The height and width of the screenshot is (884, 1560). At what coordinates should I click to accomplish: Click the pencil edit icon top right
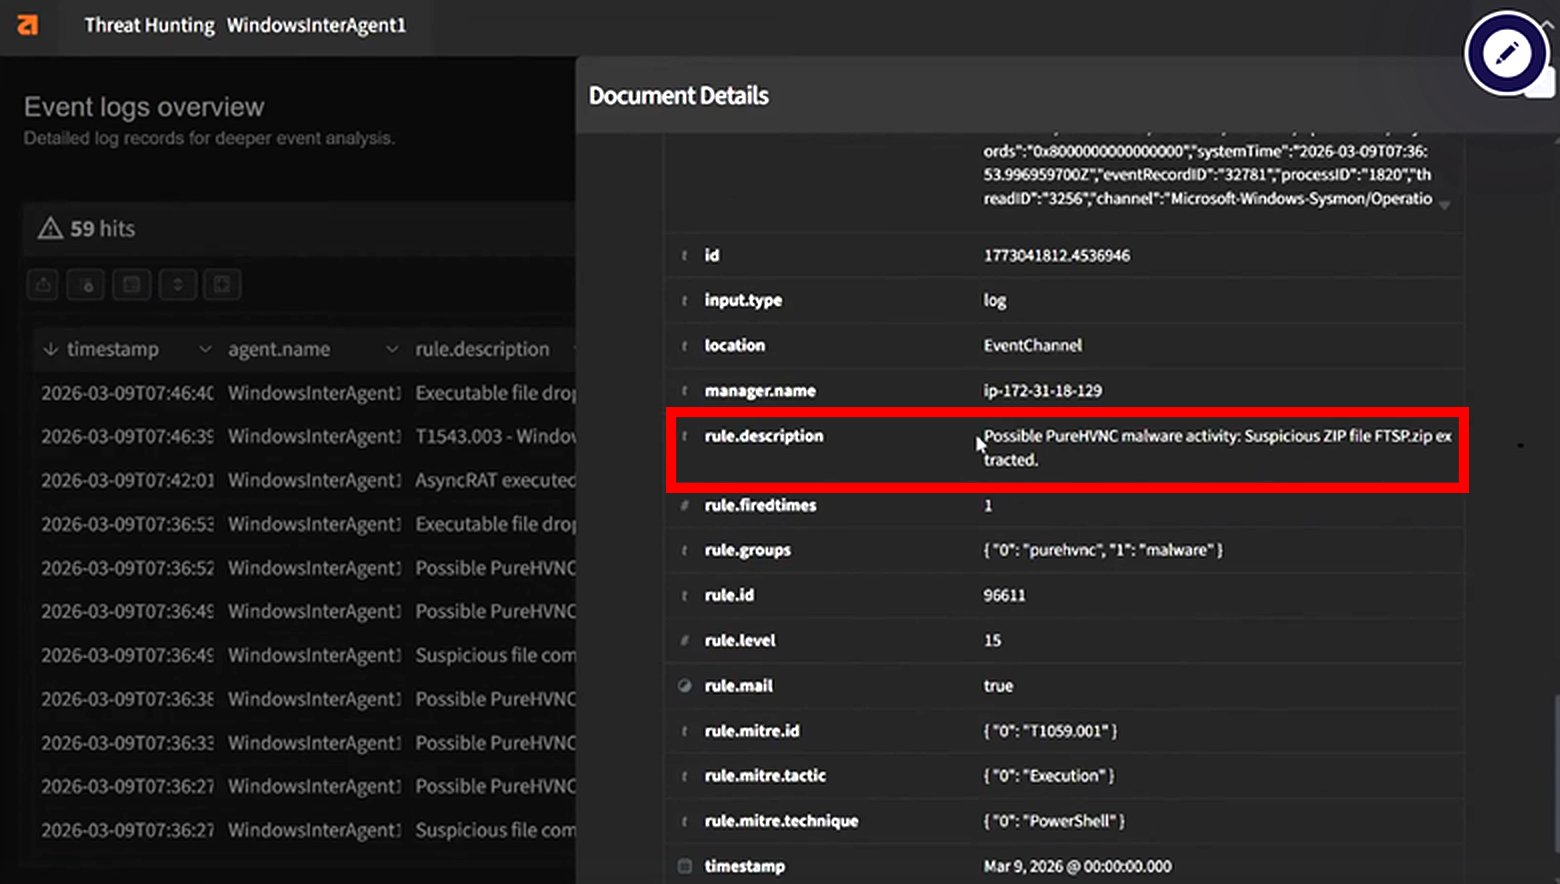[x=1506, y=53]
